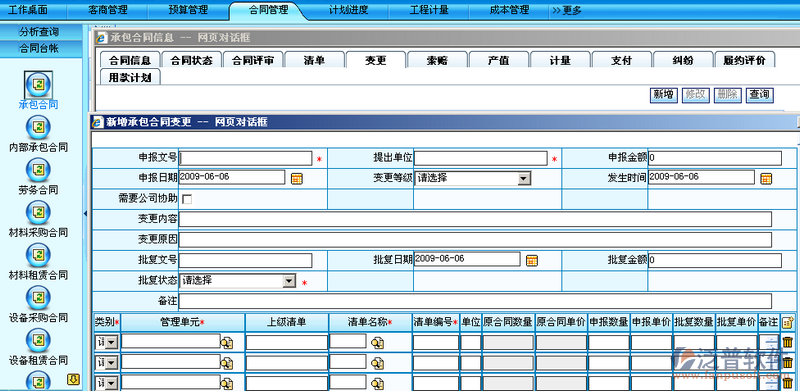
Task: Open calendar picker beside 申报日期
Action: pyautogui.click(x=296, y=179)
